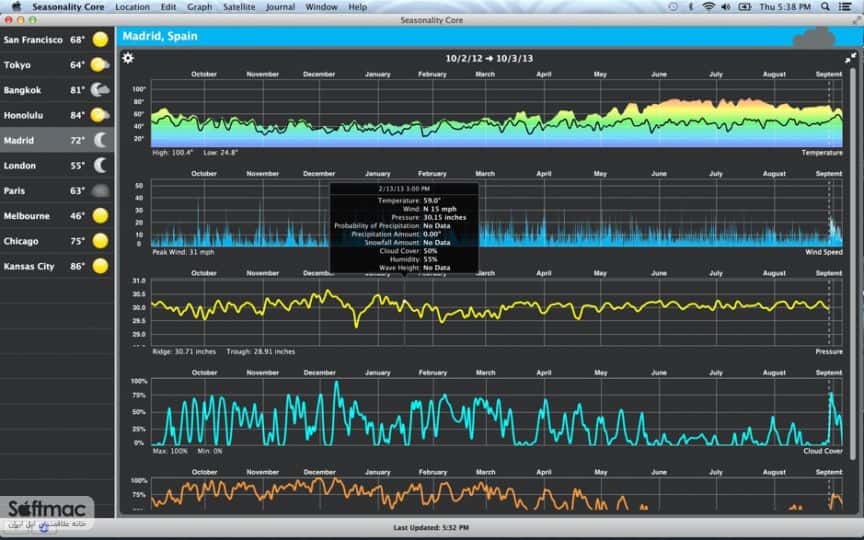This screenshot has height=540, width=864.
Task: Open the Journal menu
Action: click(x=280, y=7)
